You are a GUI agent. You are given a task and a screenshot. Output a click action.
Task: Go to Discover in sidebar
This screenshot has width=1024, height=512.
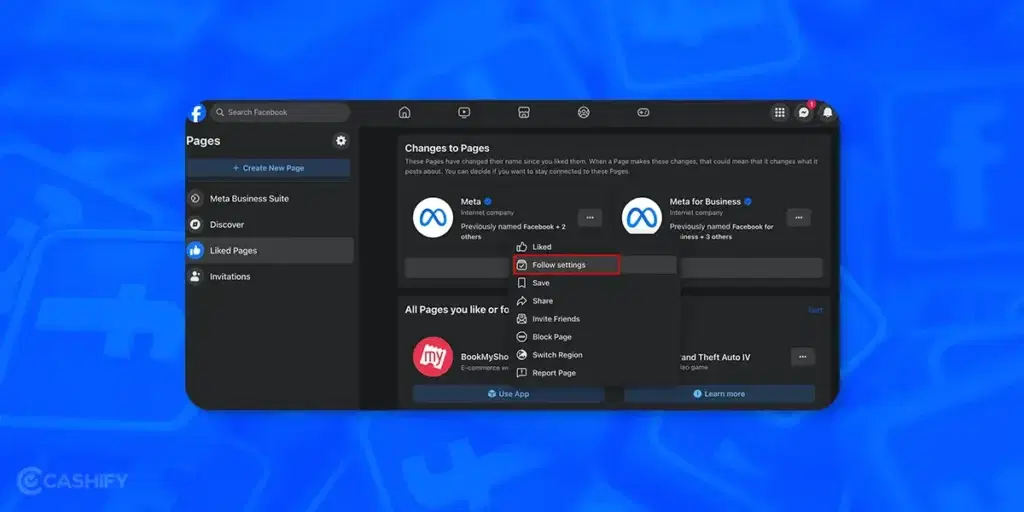coord(270,225)
